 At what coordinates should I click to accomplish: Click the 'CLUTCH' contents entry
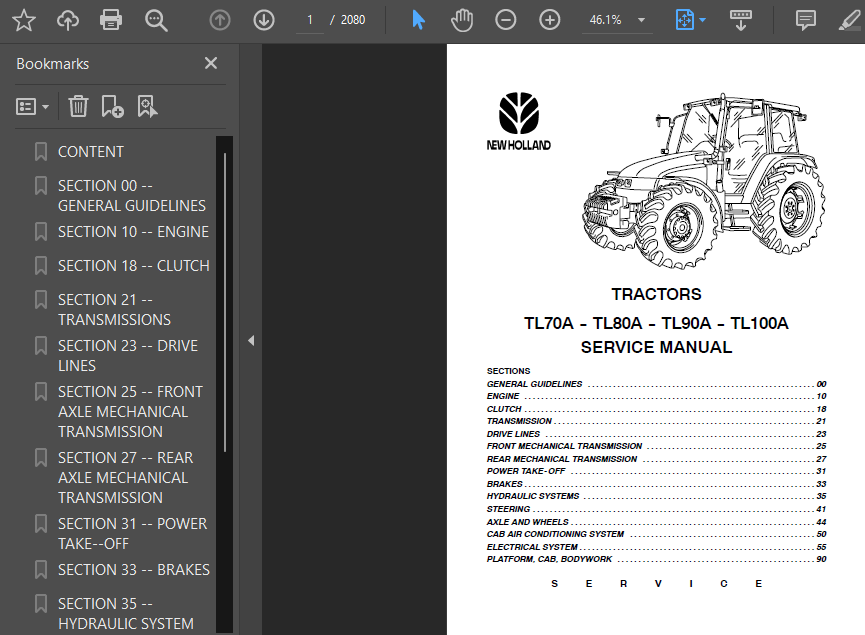click(656, 409)
